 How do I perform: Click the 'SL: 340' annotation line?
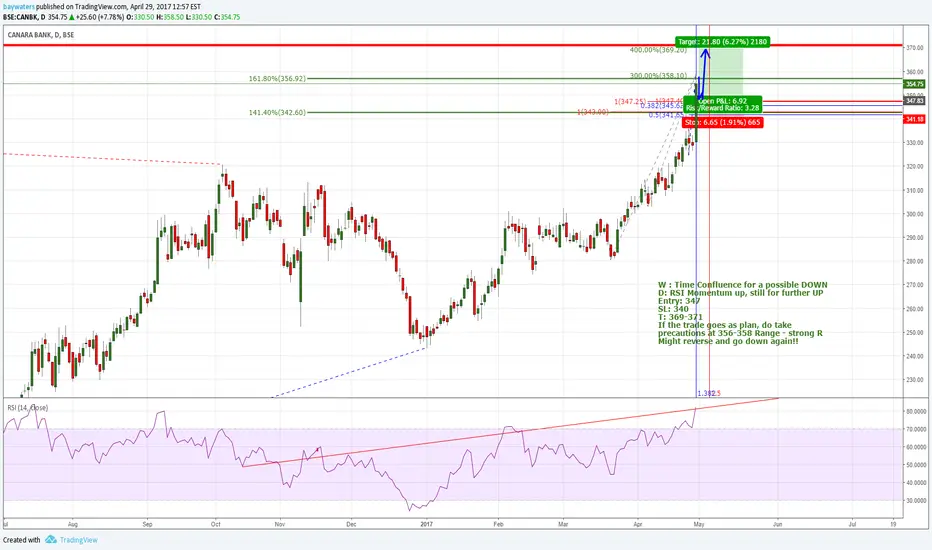(x=673, y=309)
